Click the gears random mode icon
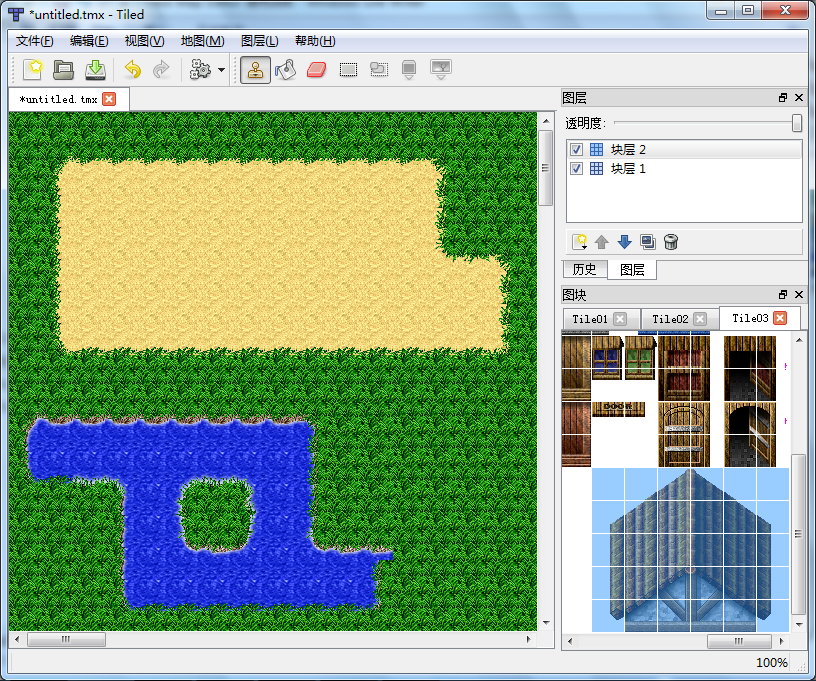 pos(200,69)
